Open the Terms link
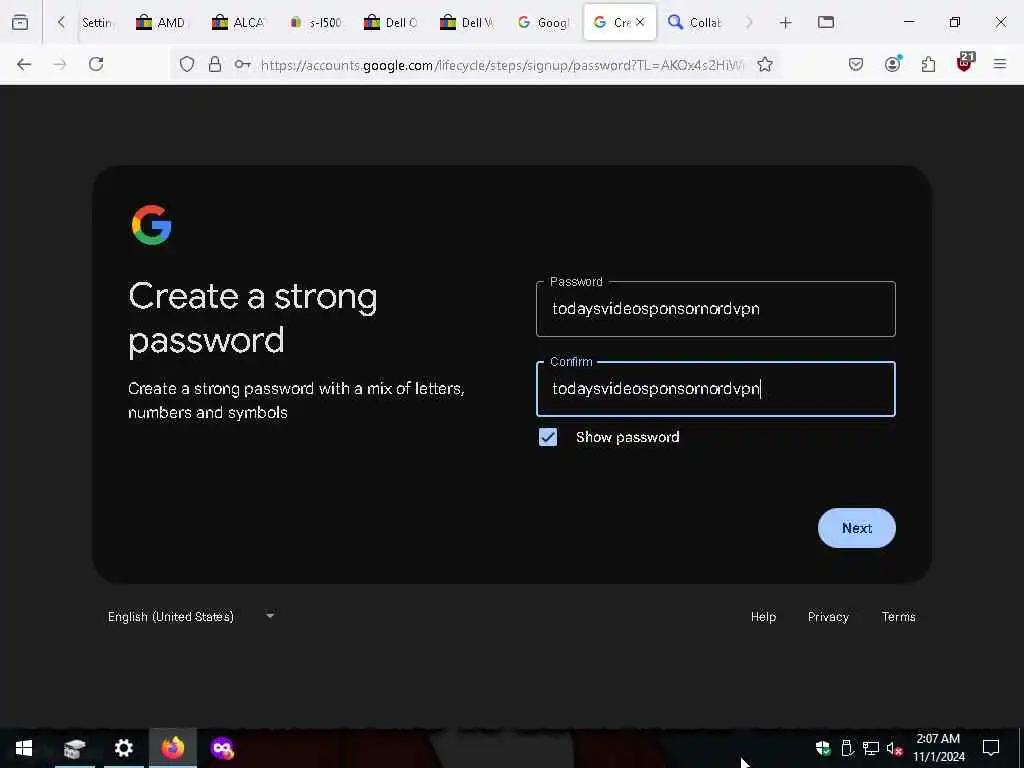 click(899, 616)
